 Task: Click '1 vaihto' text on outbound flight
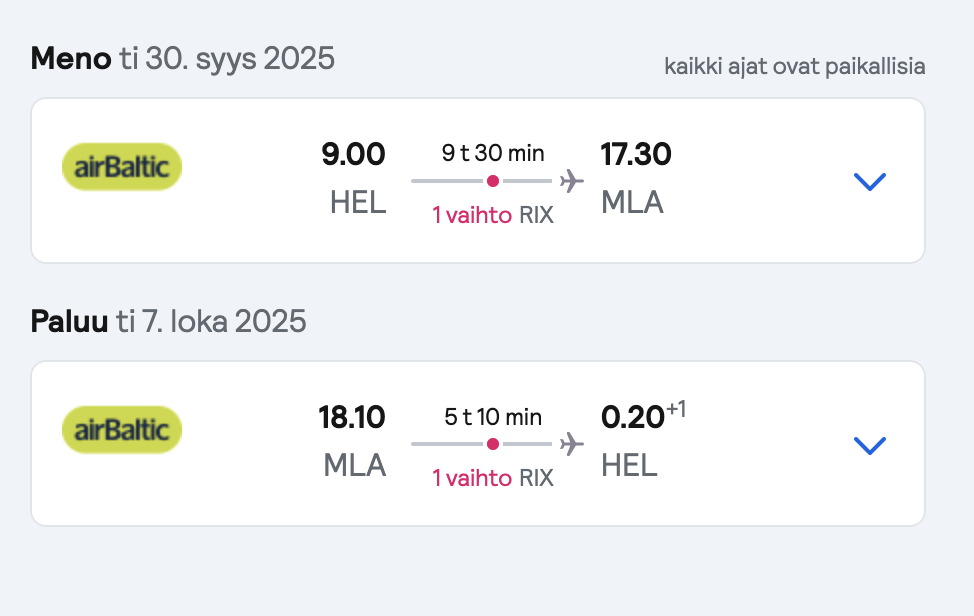[472, 215]
